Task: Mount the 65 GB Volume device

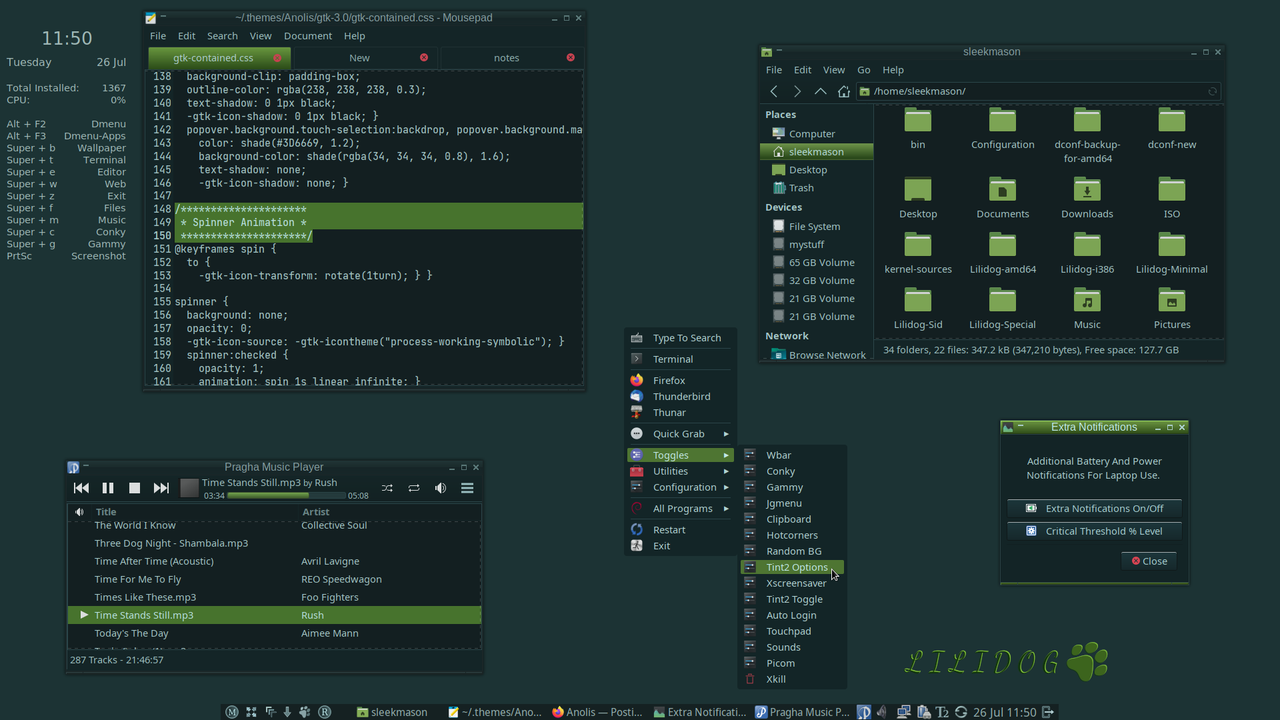Action: (816, 262)
